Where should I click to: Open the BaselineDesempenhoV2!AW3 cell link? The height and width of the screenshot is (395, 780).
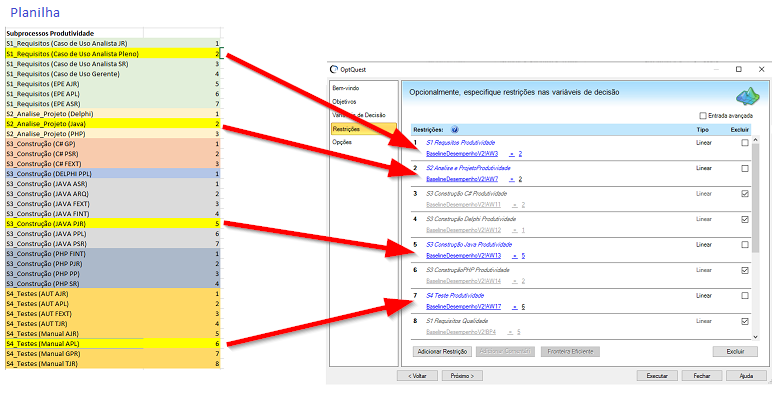click(462, 154)
